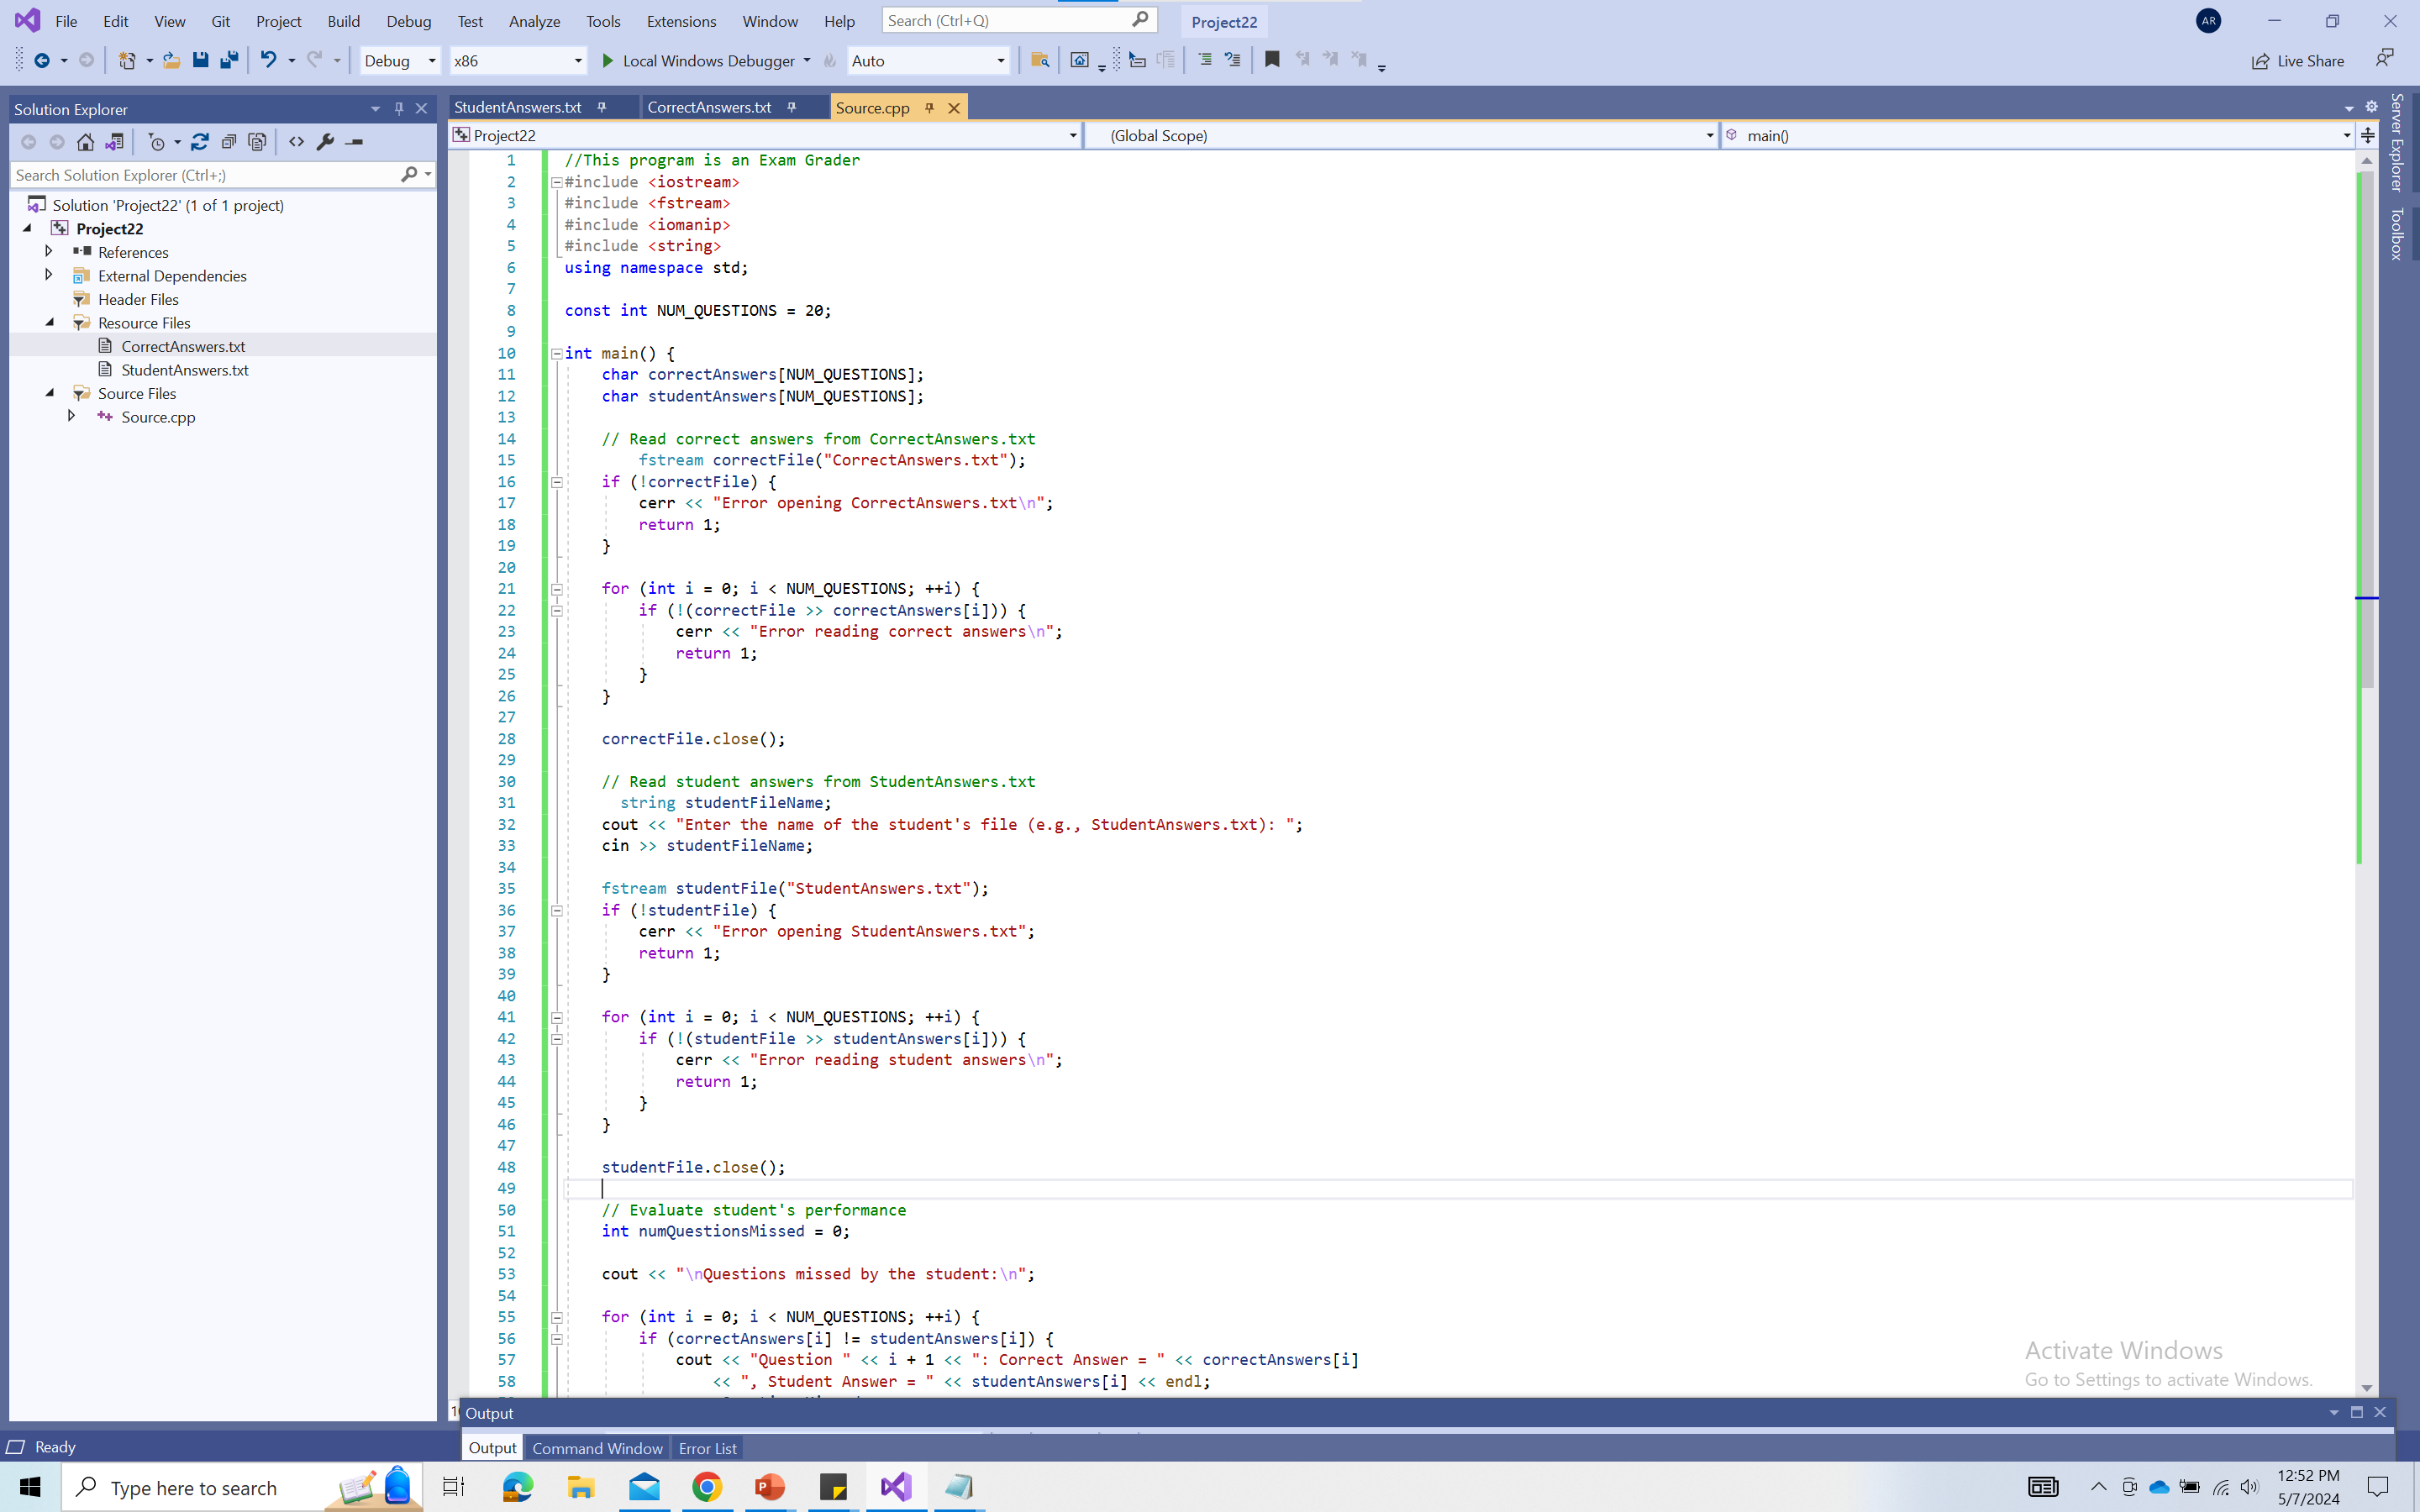Open the Debug menu

(408, 21)
